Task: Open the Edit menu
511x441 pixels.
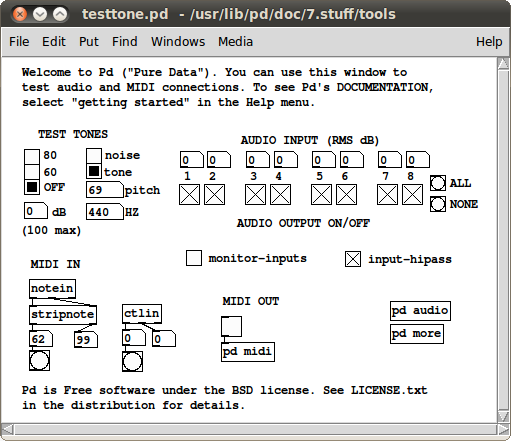Action: 54,42
